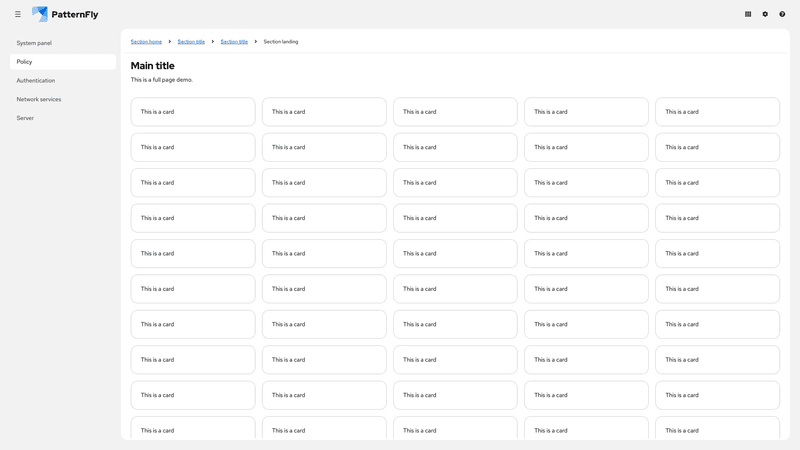Viewport: 800px width, 450px height.
Task: Click the Section home breadcrumb link
Action: [146, 42]
